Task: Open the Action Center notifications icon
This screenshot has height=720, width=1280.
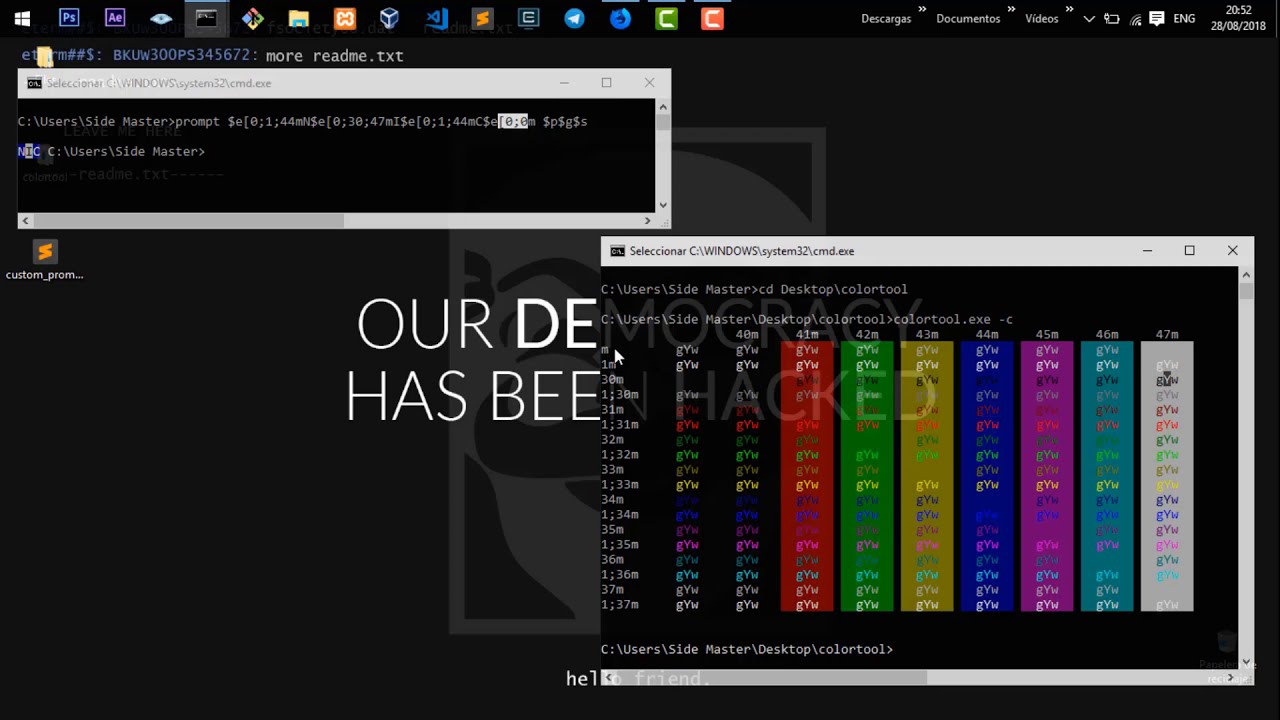Action: click(x=1157, y=18)
